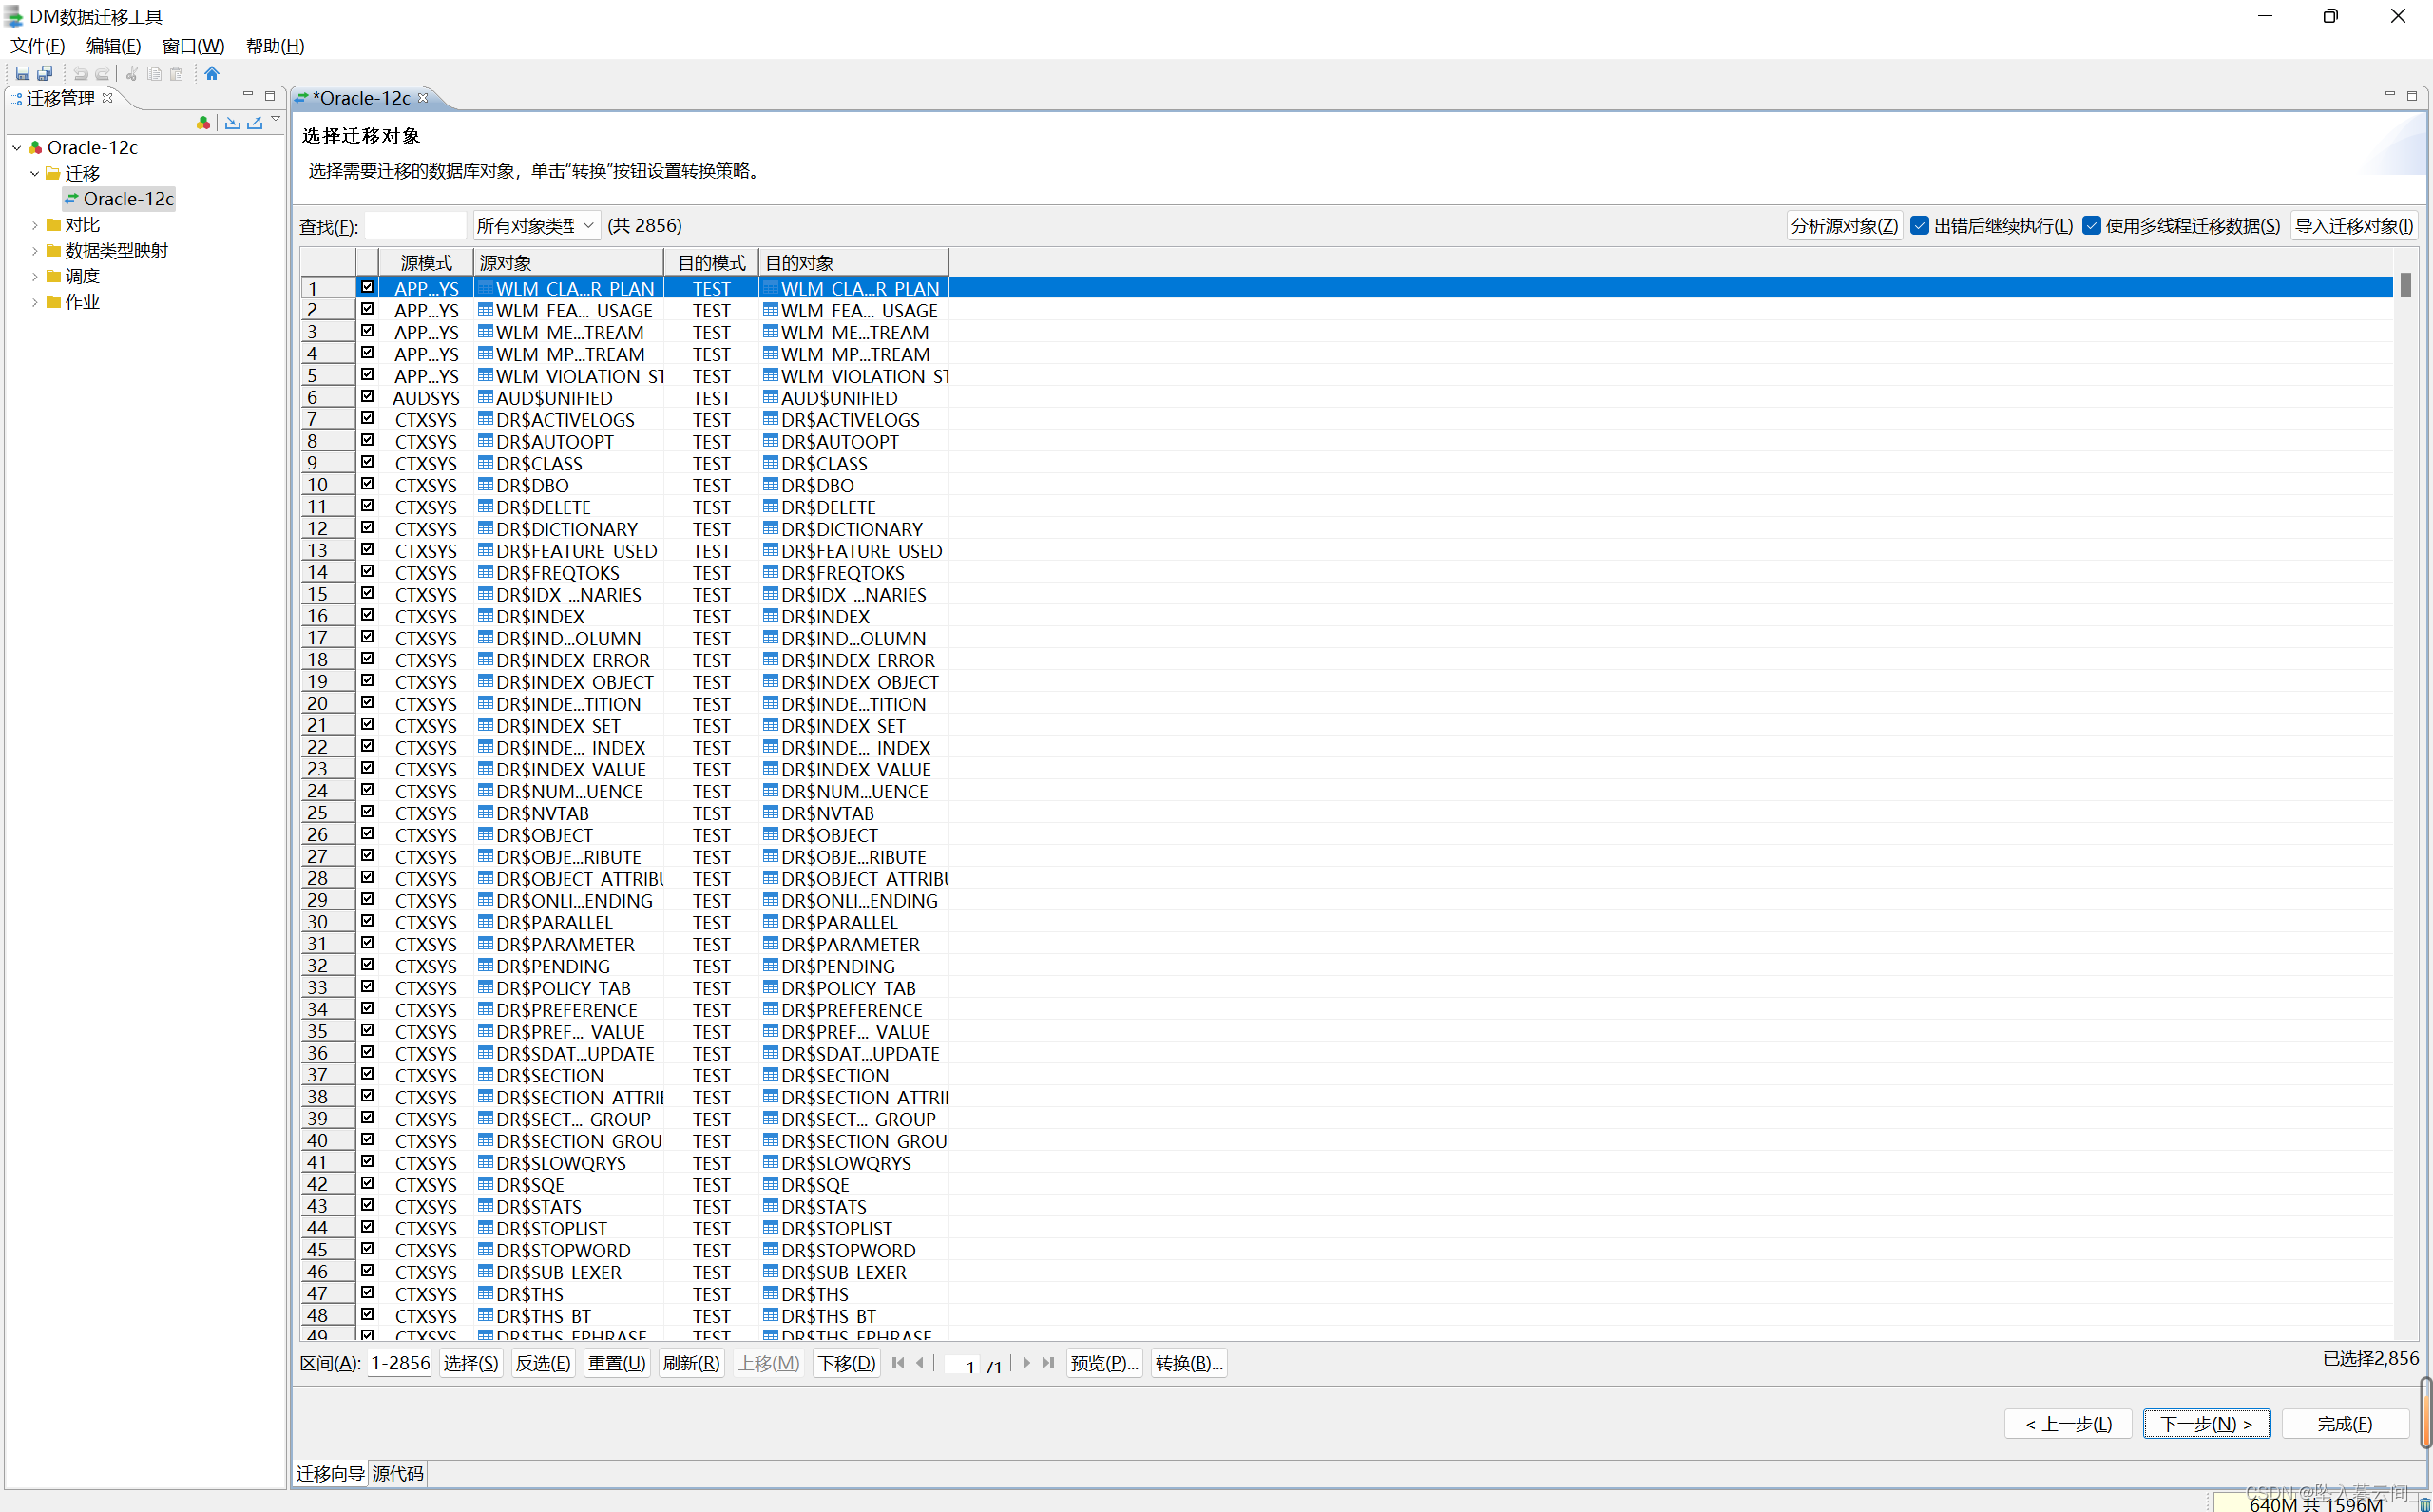This screenshot has height=1512, width=2433.
Task: Uncheck row 42 DR$SQE checkbox
Action: coord(367,1184)
